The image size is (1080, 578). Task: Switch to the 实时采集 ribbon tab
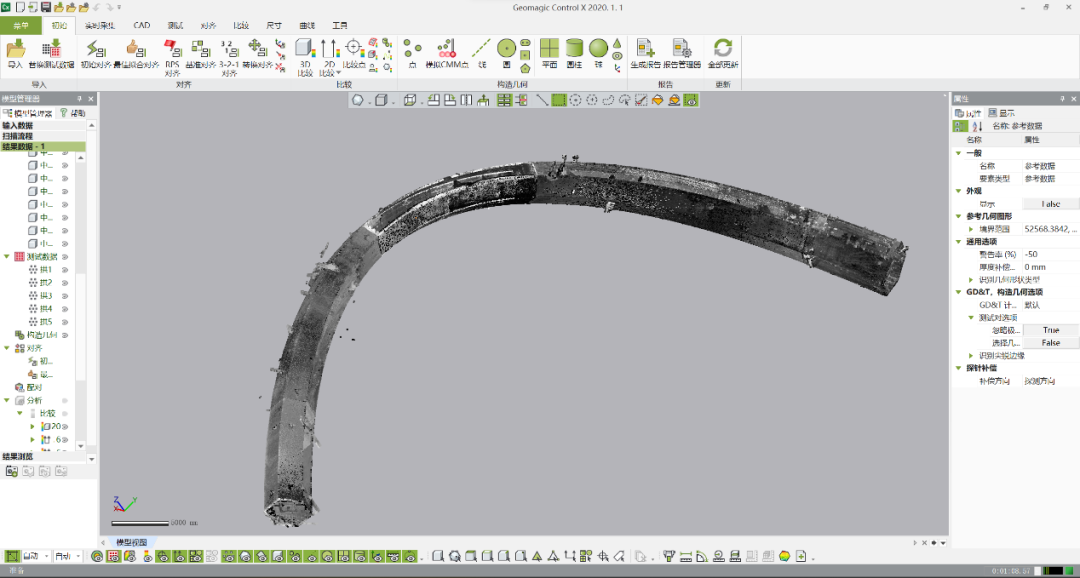click(100, 25)
